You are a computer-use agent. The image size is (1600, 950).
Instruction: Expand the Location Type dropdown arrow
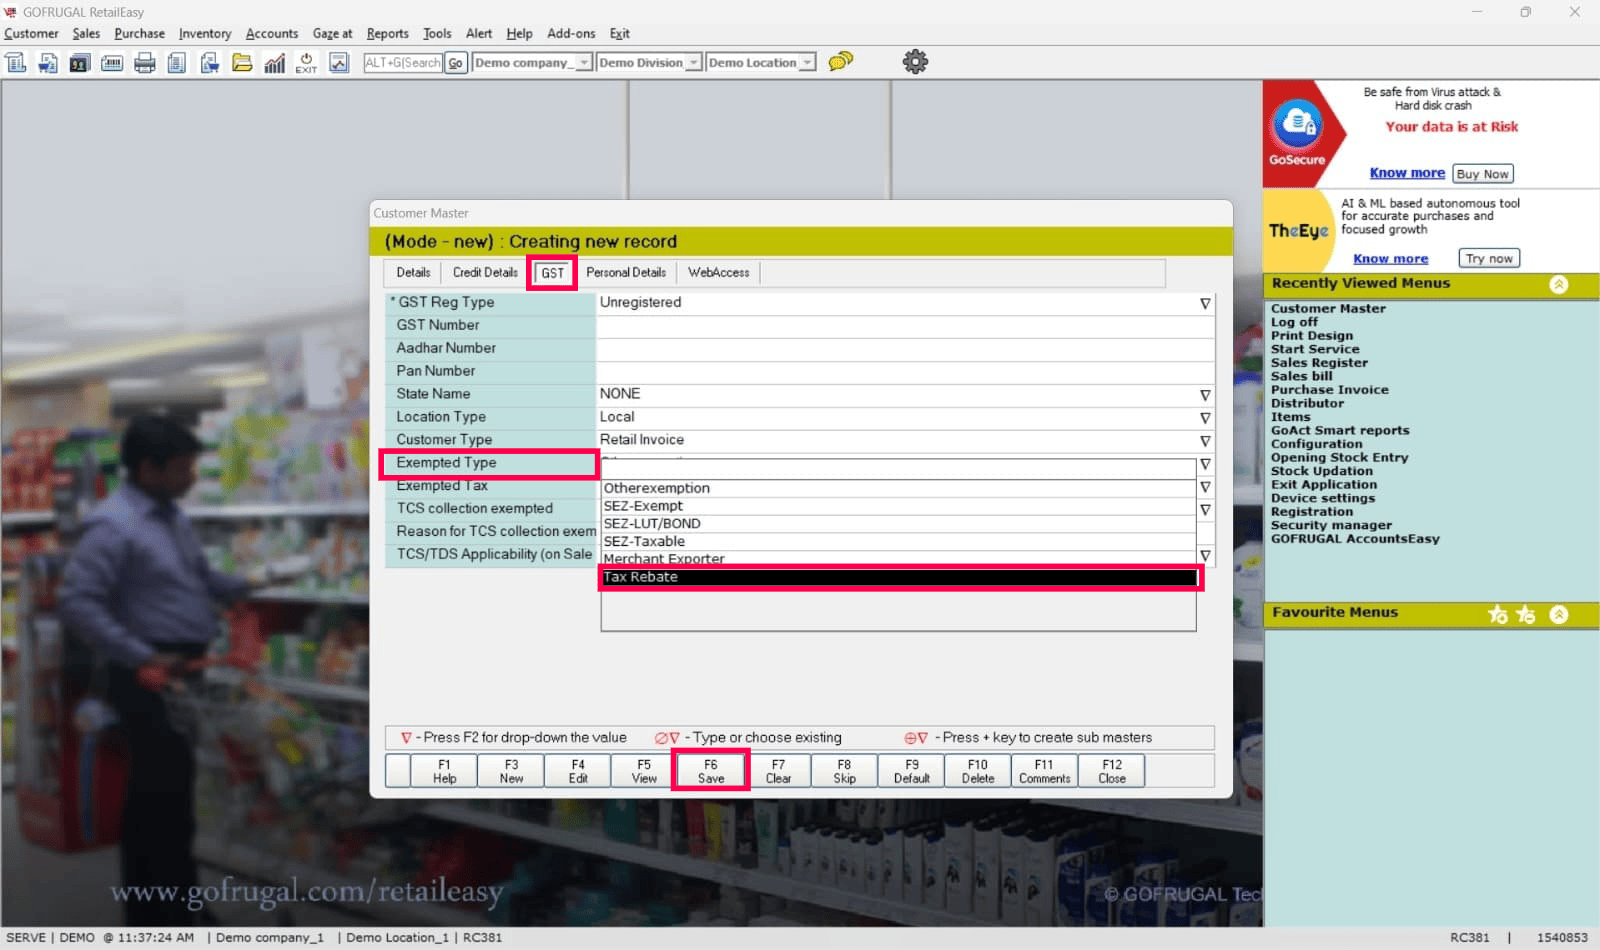pyautogui.click(x=1205, y=418)
